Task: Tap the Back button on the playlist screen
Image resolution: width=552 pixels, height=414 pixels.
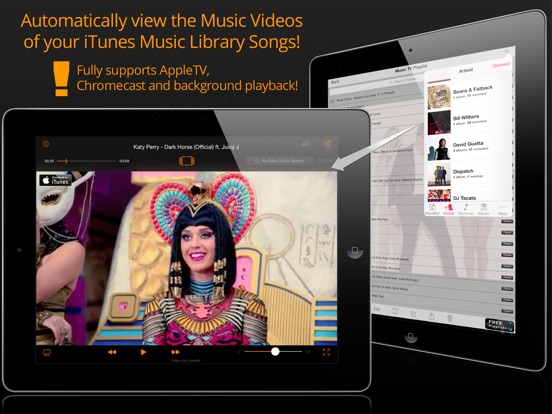Action: [x=335, y=82]
